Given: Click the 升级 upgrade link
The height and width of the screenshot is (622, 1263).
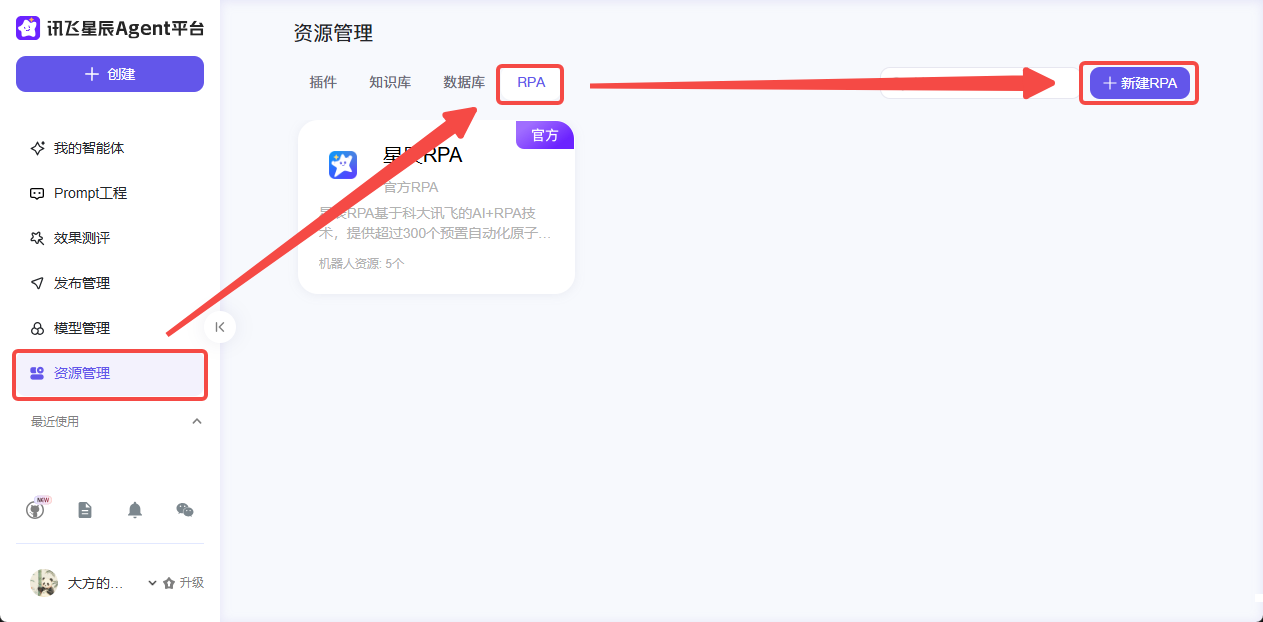Looking at the screenshot, I should tap(192, 582).
